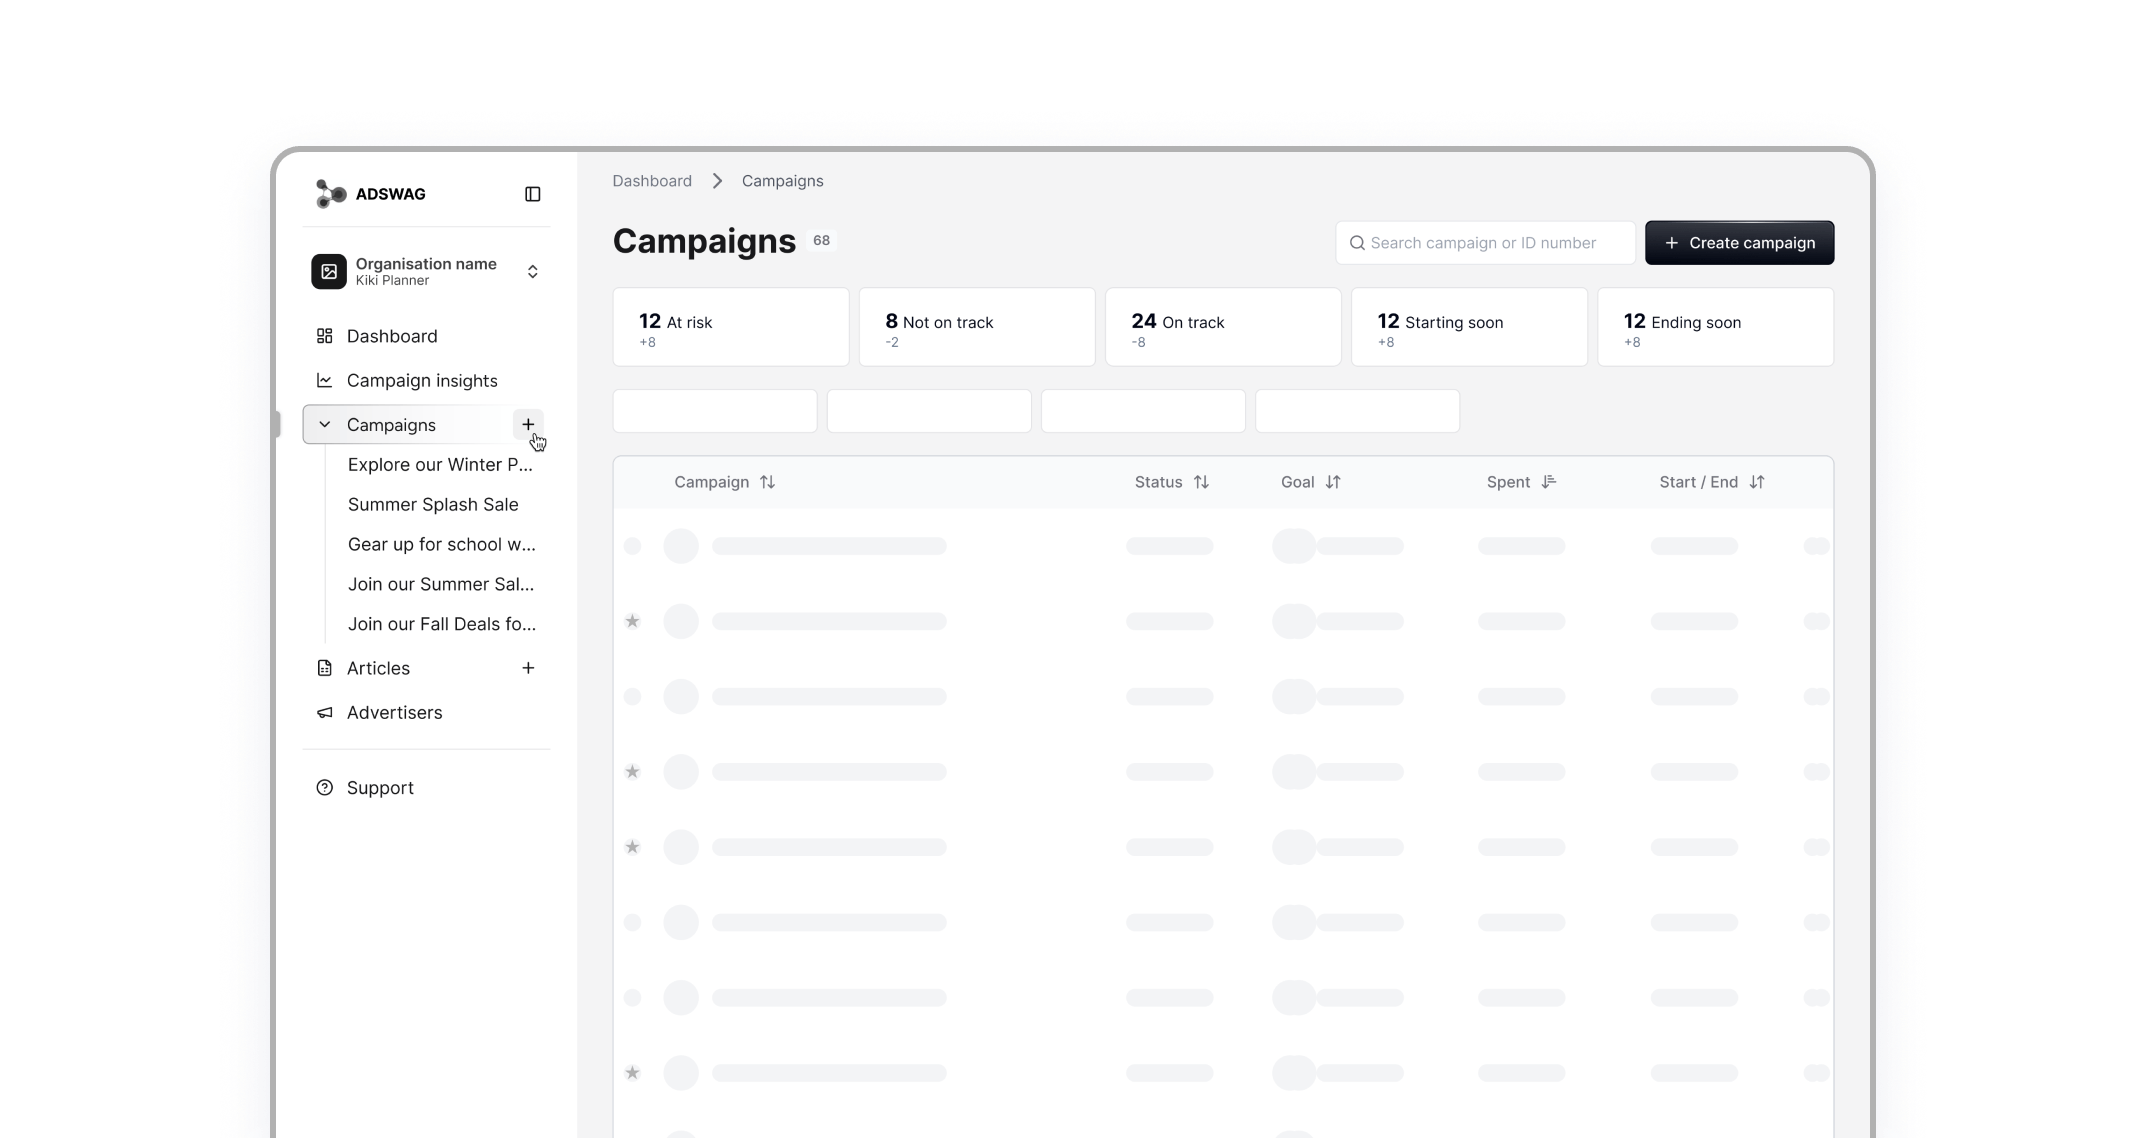Click the Advertisers megaphone icon

(324, 712)
